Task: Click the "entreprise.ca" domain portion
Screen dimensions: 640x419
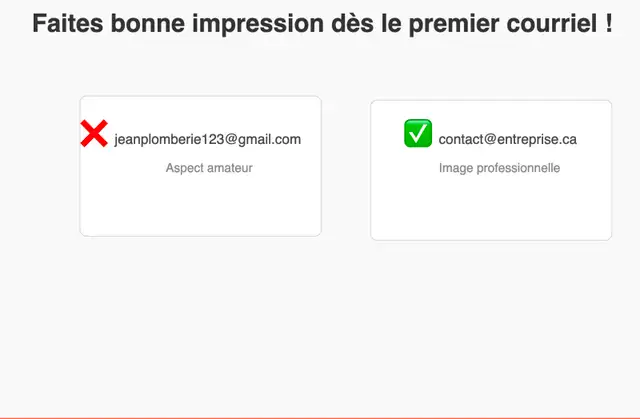Action: [x=537, y=140]
